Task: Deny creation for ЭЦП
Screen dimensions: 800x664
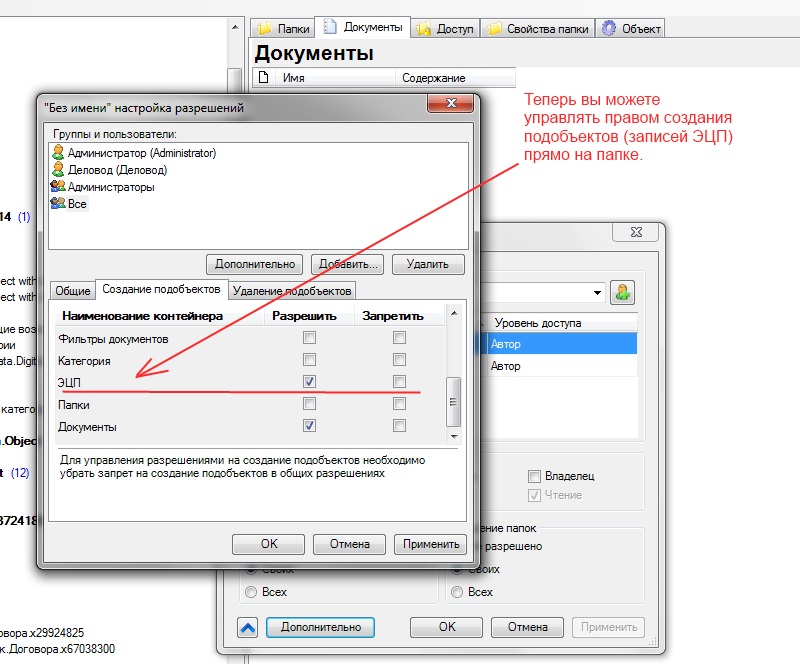Action: pyautogui.click(x=399, y=382)
